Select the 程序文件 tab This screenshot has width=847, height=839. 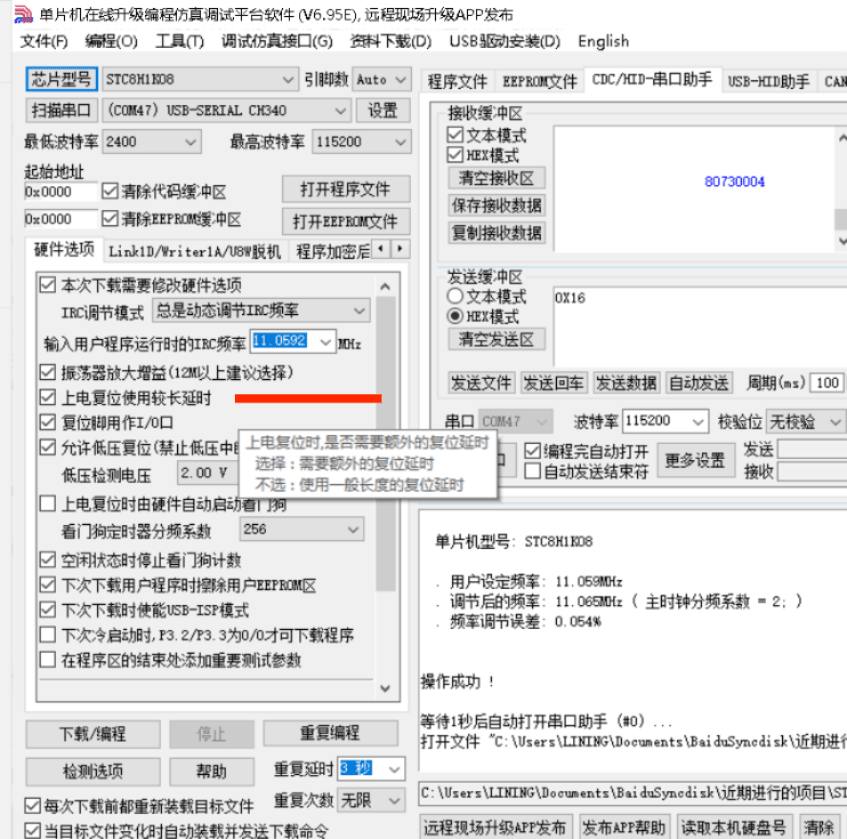click(x=458, y=82)
